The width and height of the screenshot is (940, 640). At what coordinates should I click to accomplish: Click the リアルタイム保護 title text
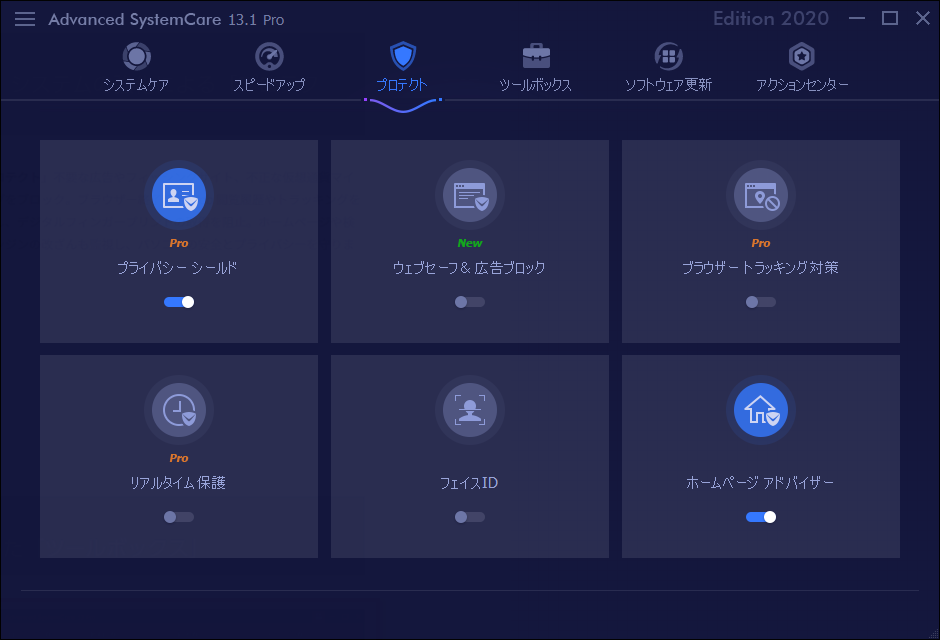pyautogui.click(x=178, y=483)
